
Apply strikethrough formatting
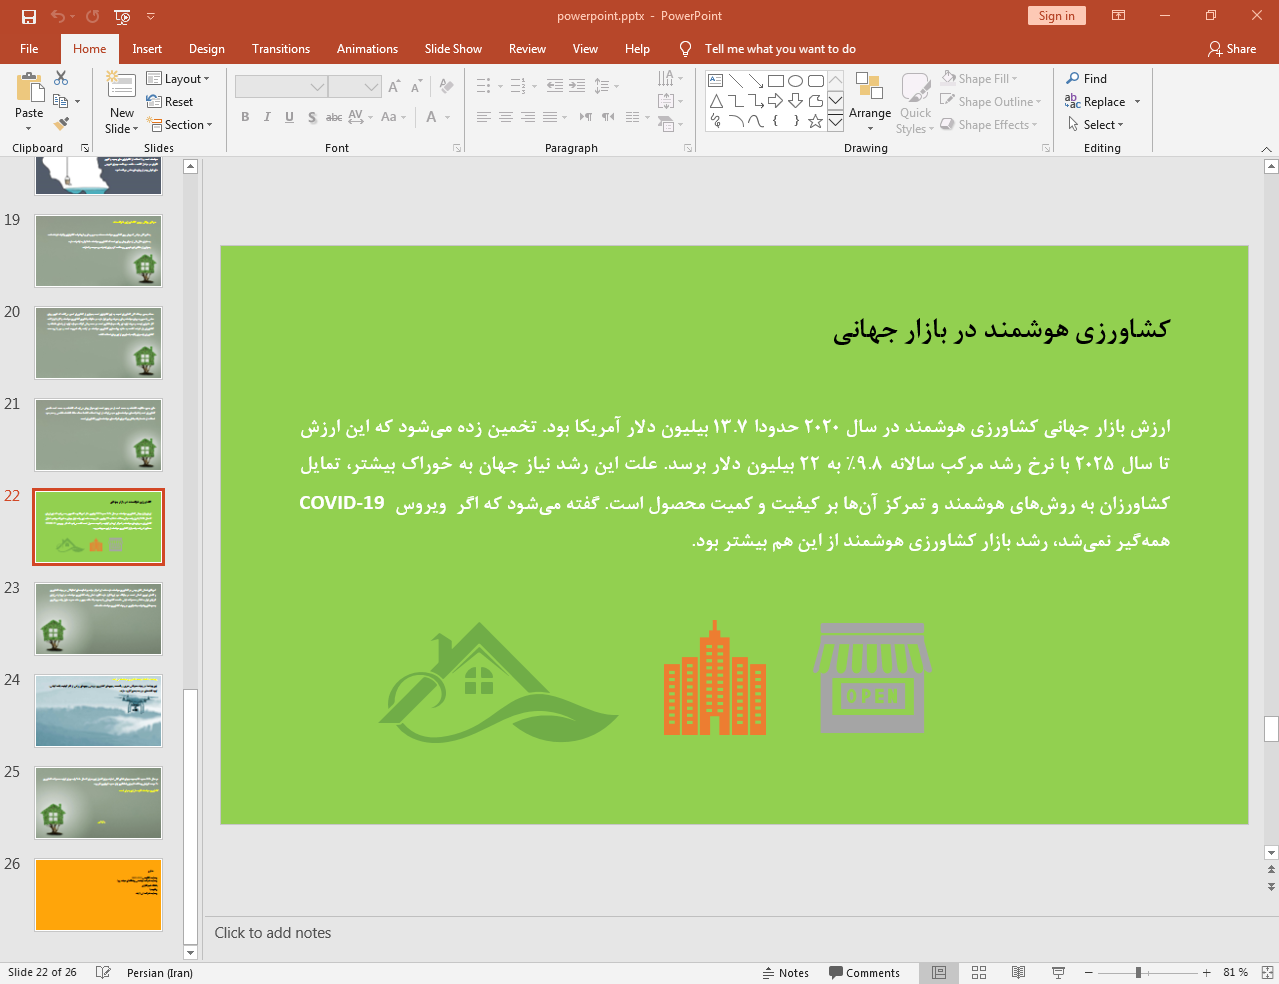point(334,117)
